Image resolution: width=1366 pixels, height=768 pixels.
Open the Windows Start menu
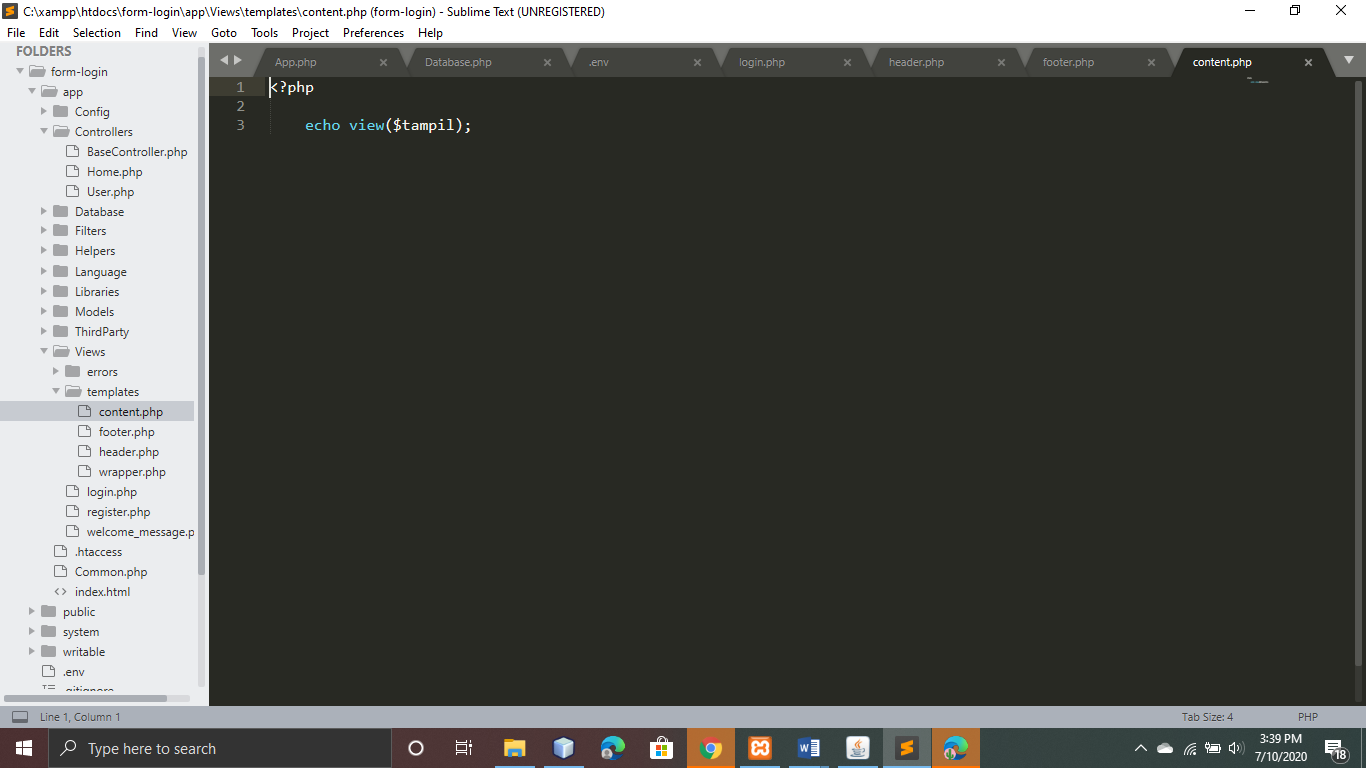24,748
